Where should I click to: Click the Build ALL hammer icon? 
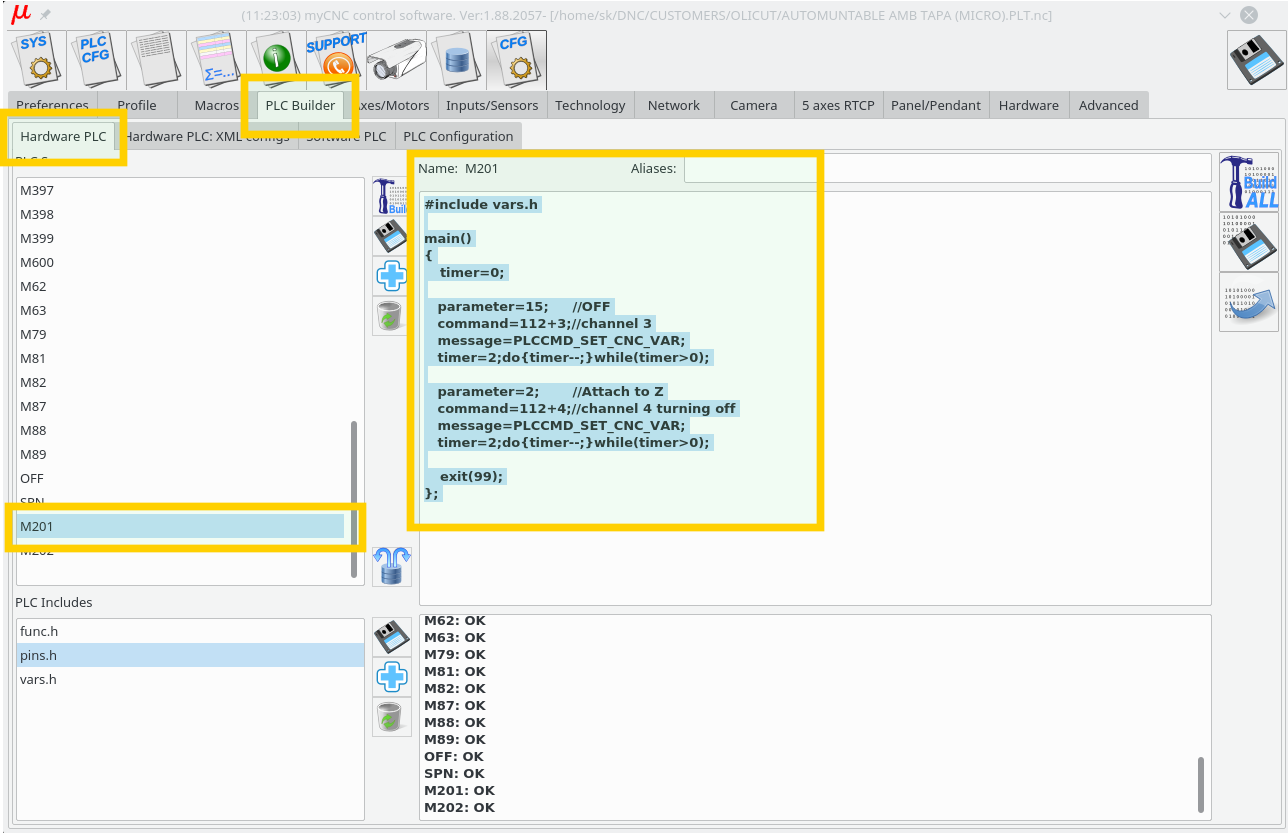tap(1248, 182)
